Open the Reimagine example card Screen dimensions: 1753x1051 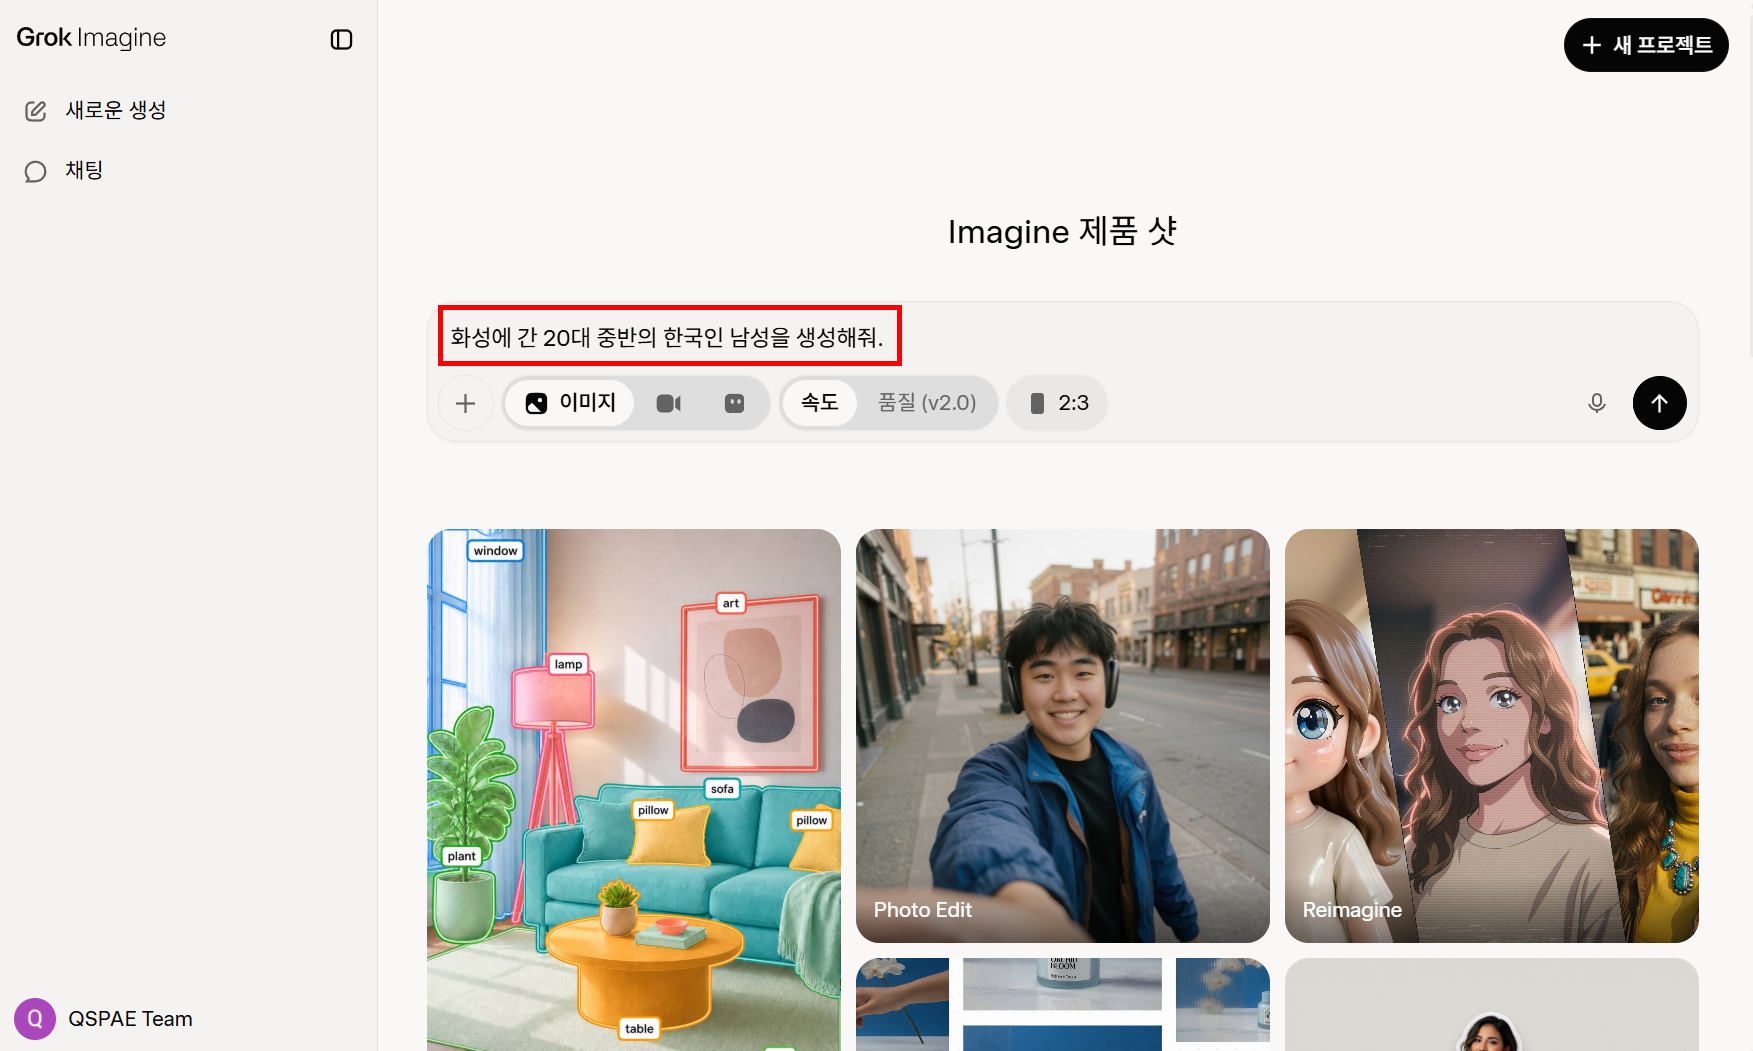point(1491,736)
